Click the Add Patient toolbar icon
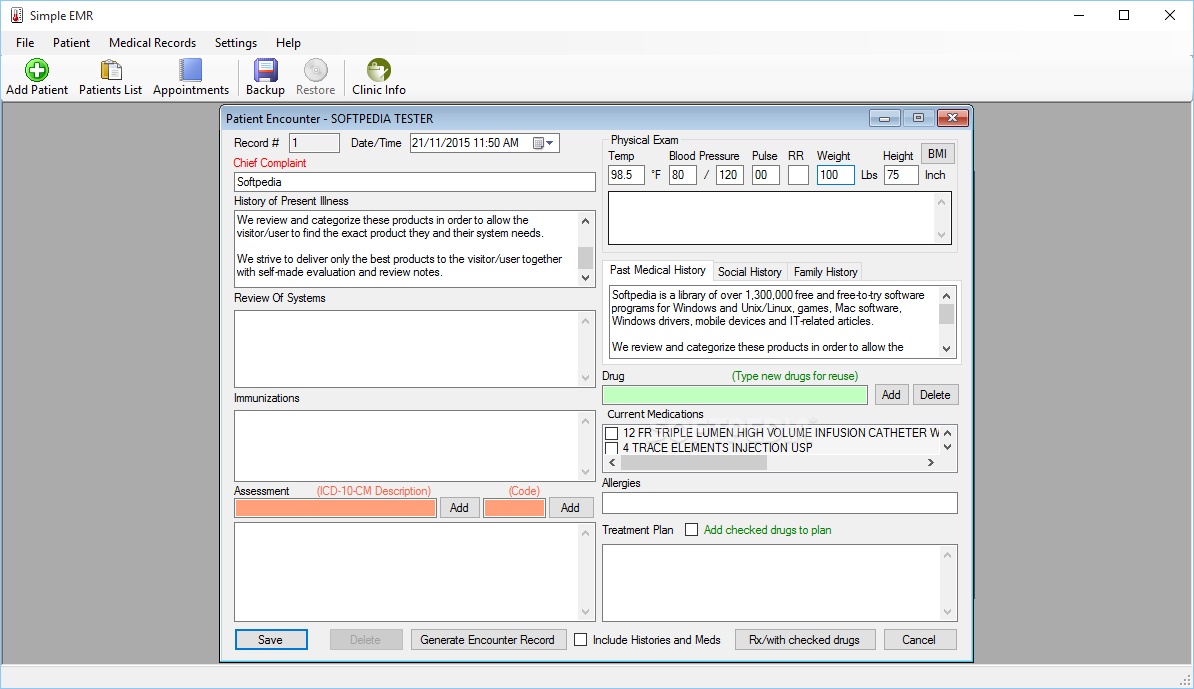 pyautogui.click(x=37, y=70)
